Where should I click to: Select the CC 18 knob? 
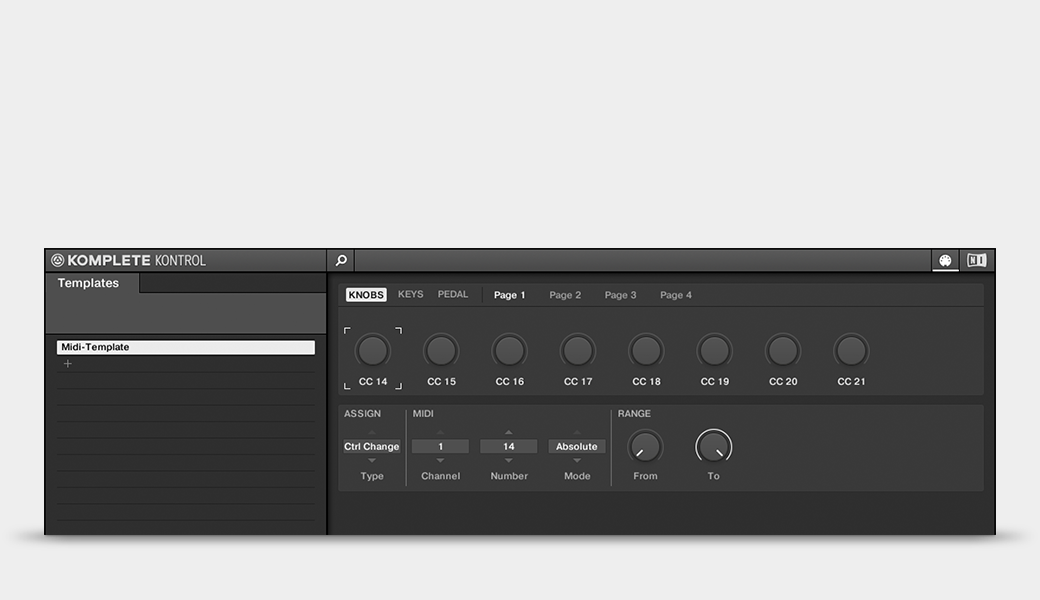[646, 350]
